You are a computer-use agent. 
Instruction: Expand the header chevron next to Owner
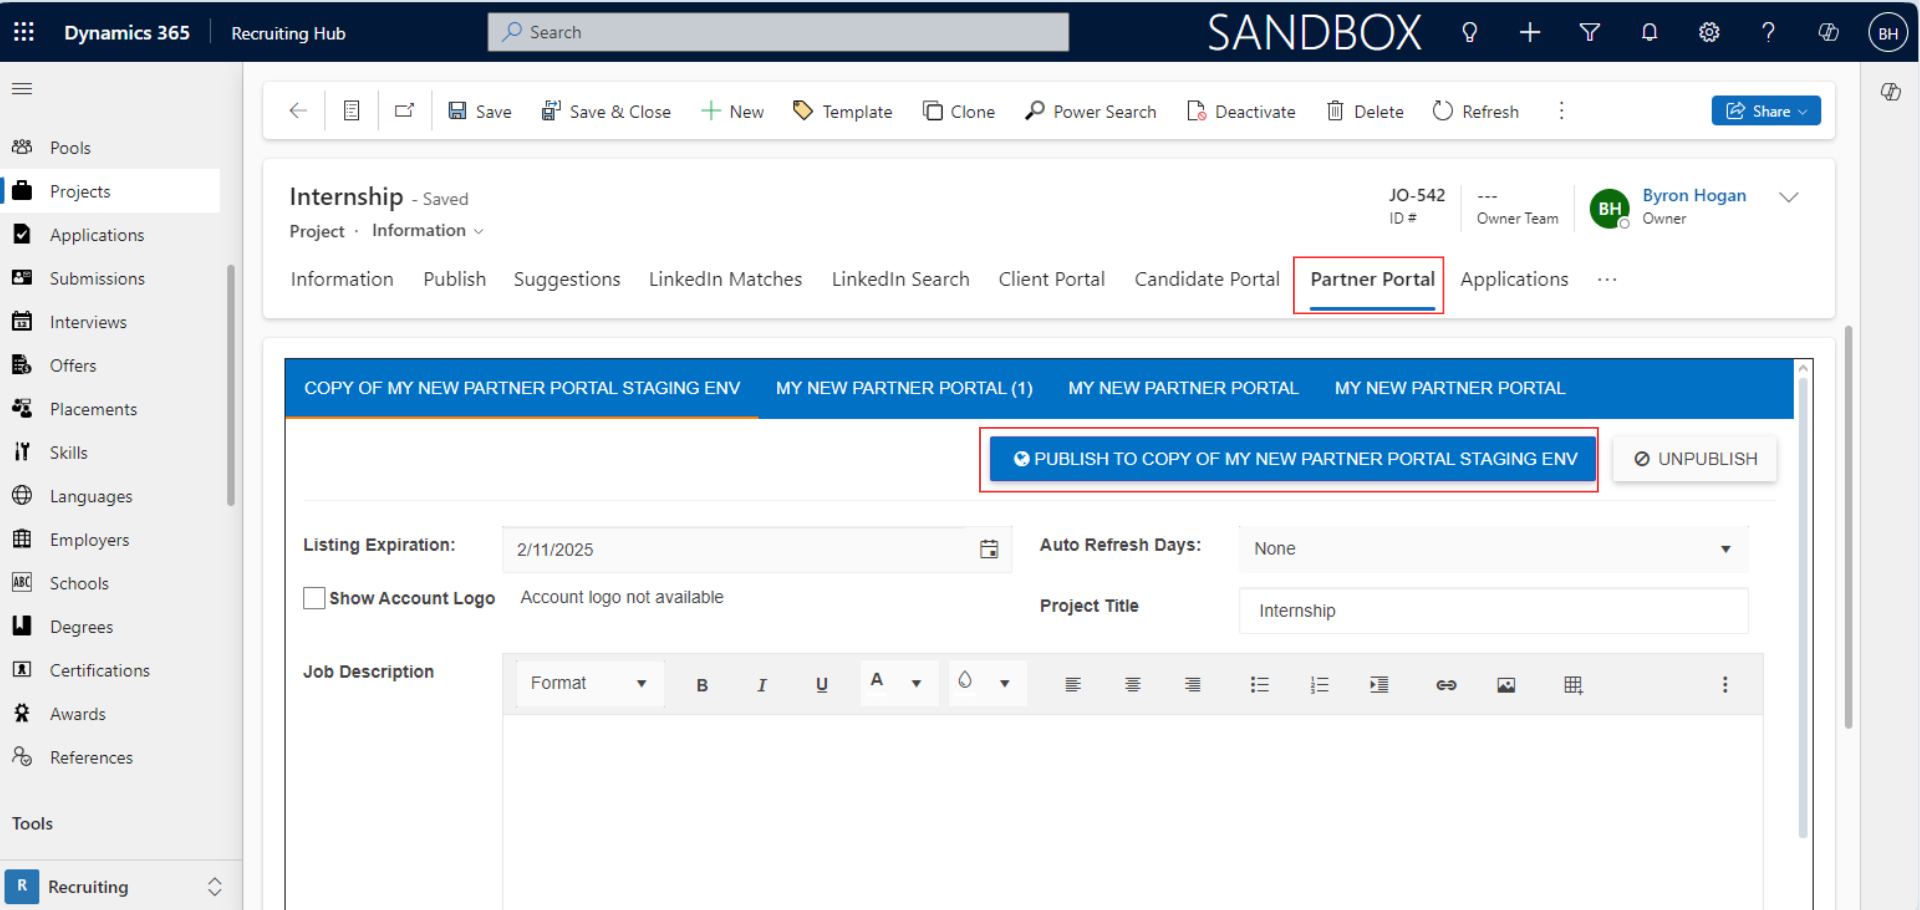pos(1789,197)
